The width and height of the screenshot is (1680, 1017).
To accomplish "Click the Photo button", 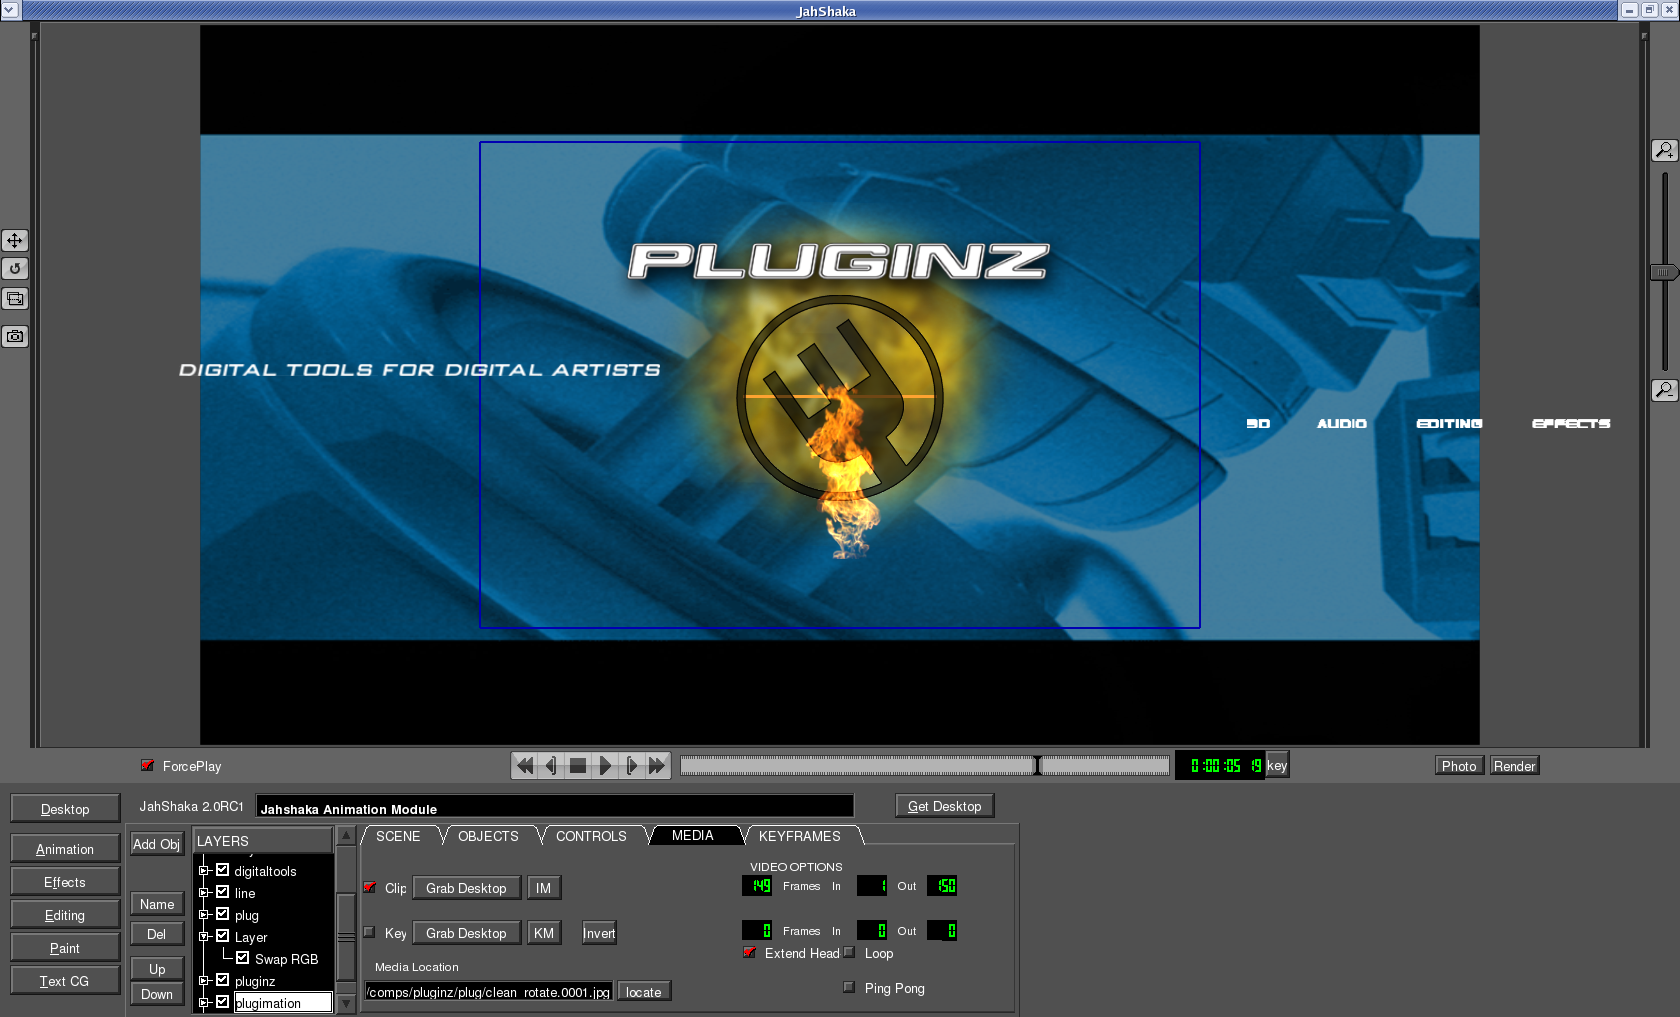I will [1459, 766].
